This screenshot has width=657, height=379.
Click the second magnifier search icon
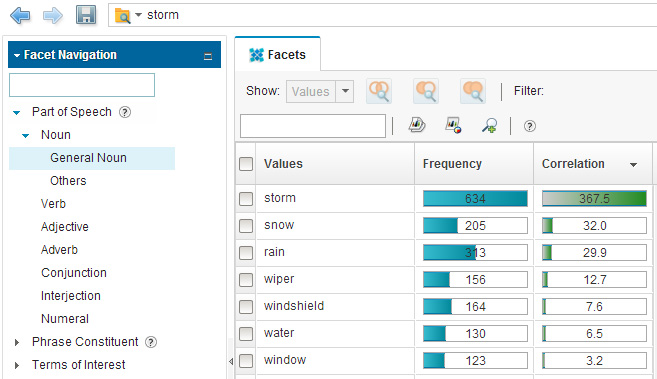[x=426, y=91]
